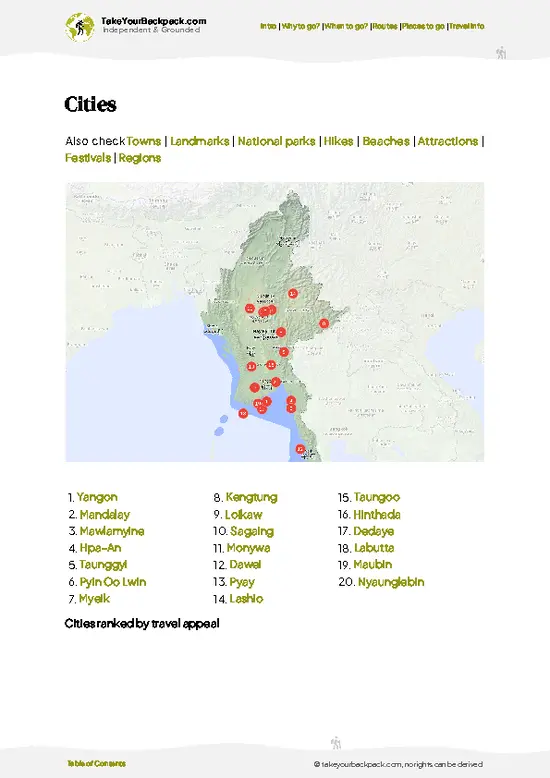Click map marker 9 for Loikaw
This screenshot has width=550, height=778.
[284, 352]
